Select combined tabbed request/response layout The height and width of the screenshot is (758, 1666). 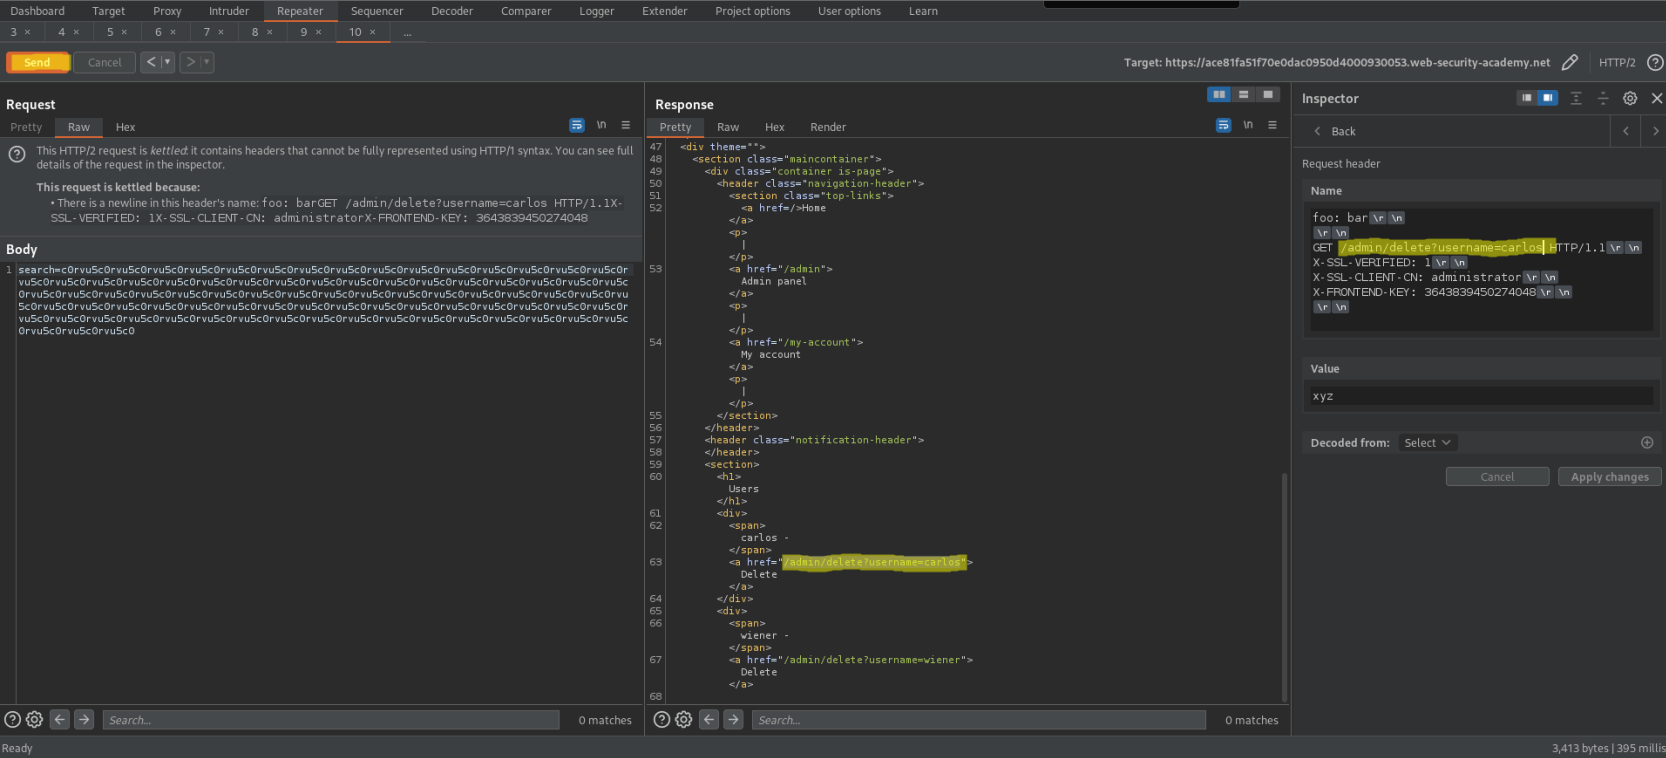1268,94
